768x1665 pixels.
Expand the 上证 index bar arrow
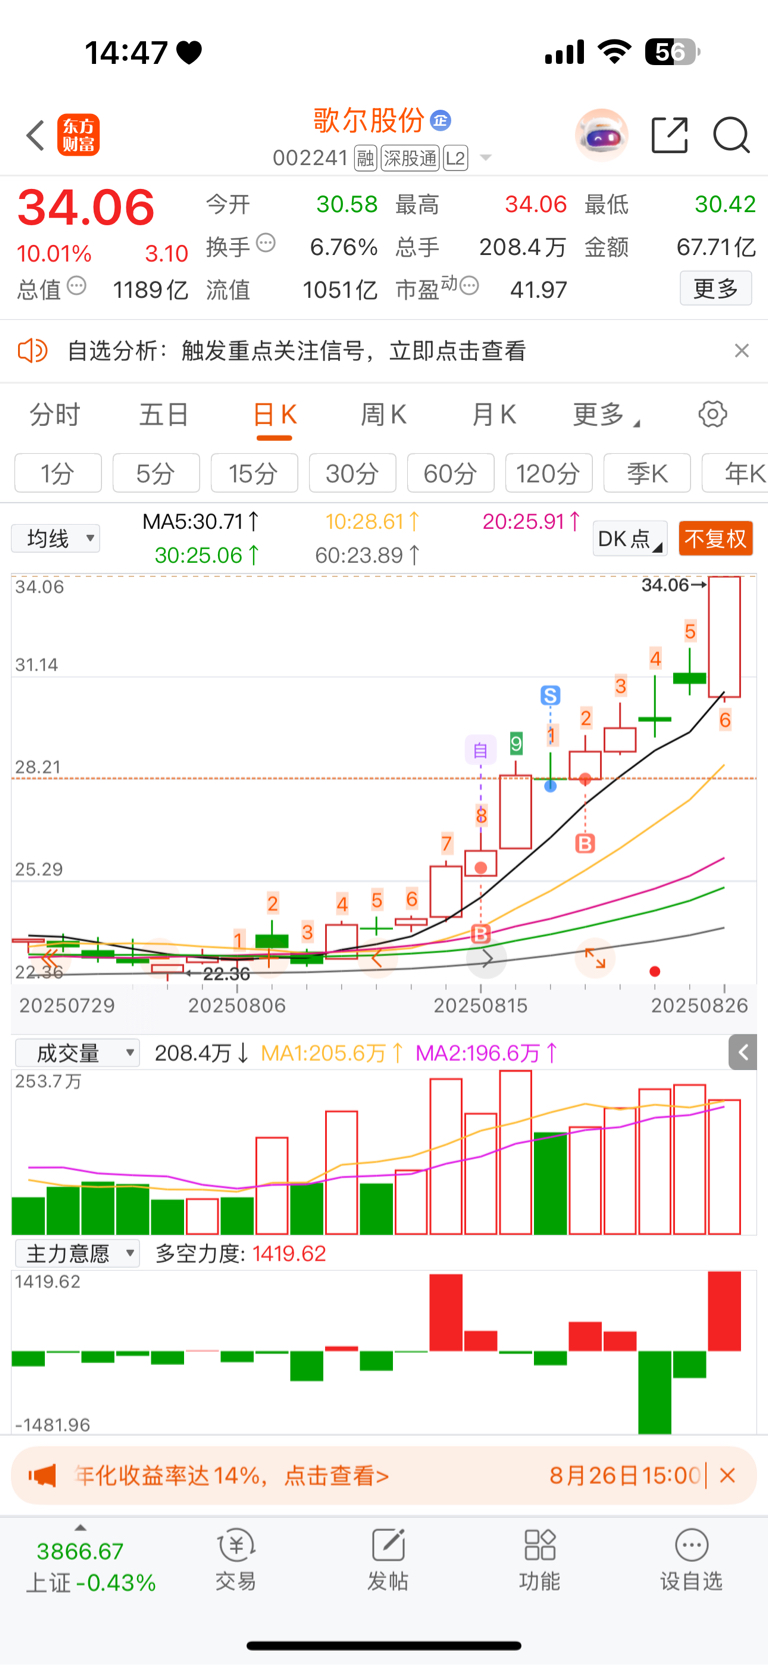[80, 1528]
